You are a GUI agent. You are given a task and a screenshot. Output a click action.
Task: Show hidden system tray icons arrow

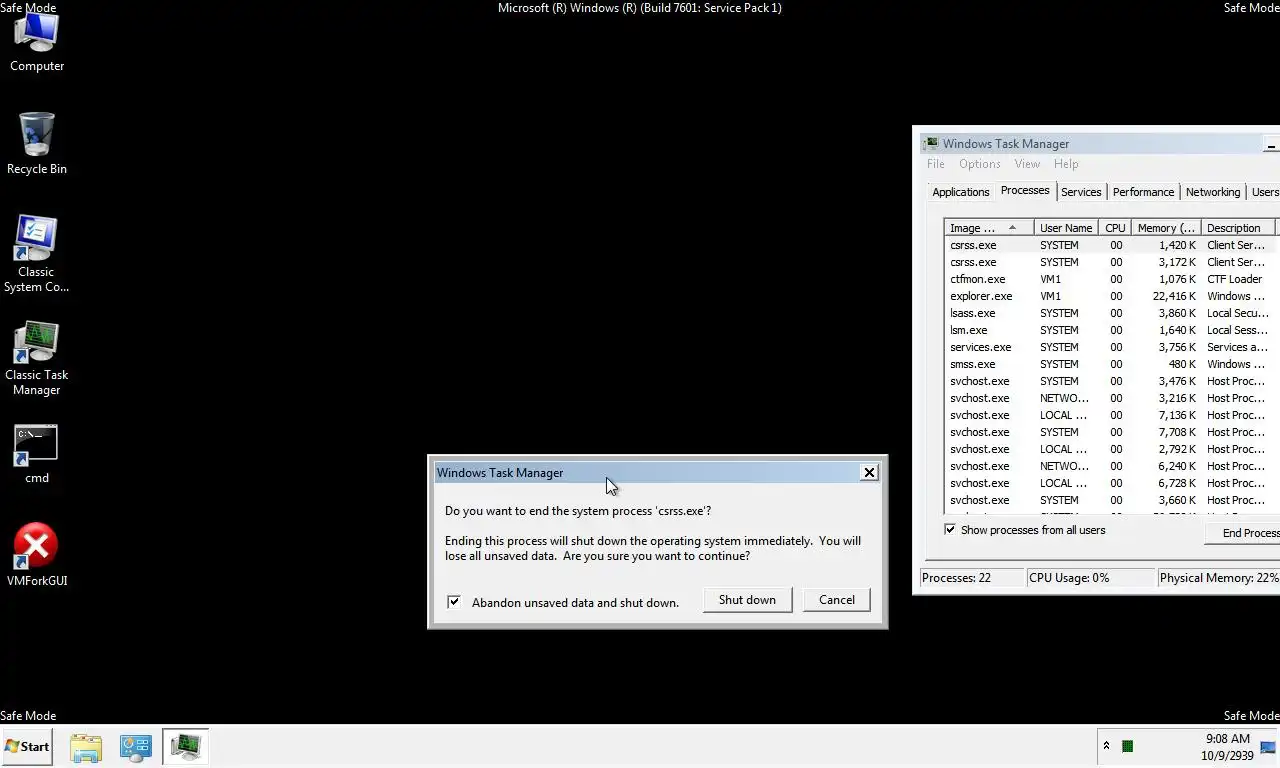point(1106,746)
